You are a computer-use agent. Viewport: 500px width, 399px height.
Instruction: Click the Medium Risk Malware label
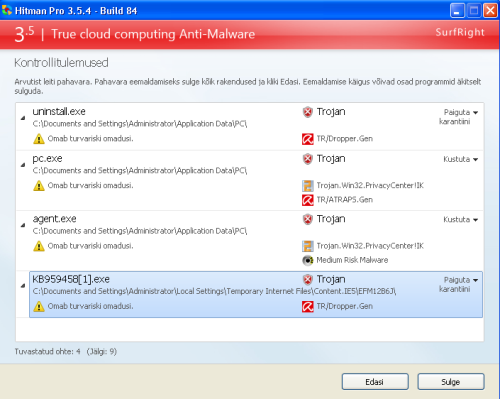[352, 260]
